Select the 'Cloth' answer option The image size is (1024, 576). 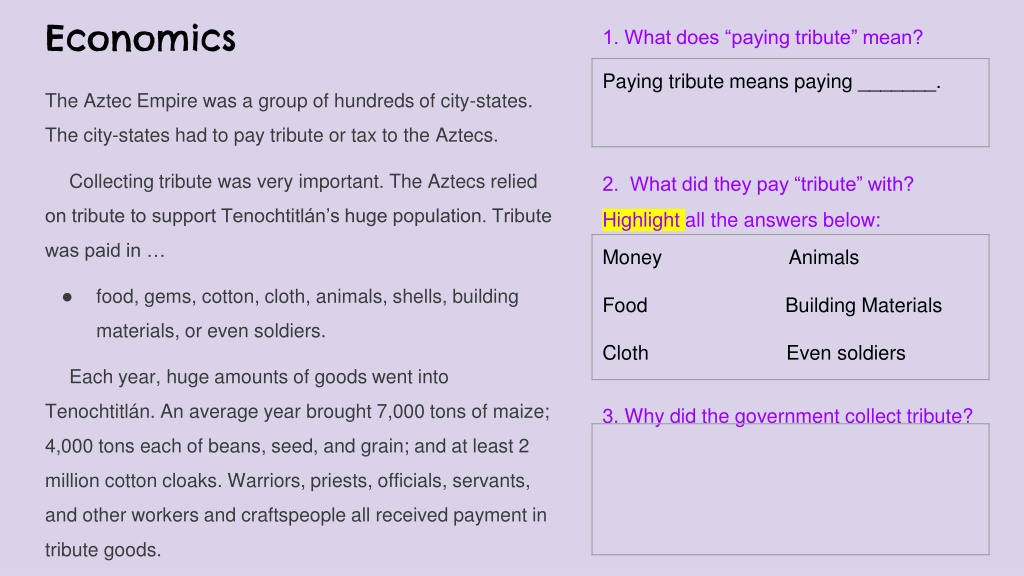pyautogui.click(x=625, y=353)
